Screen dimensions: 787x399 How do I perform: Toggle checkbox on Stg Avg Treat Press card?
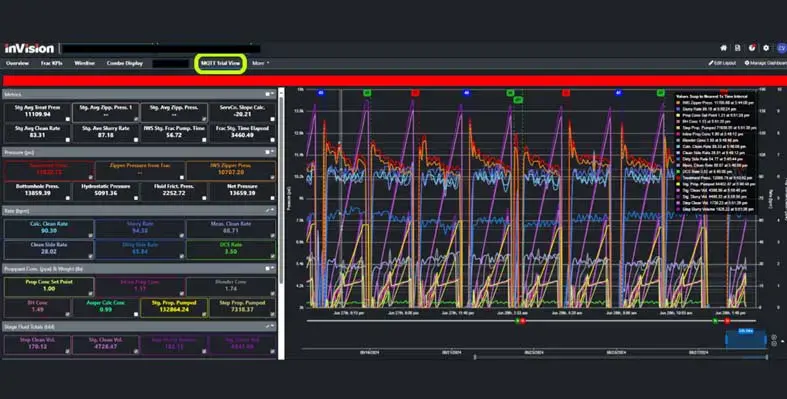68,119
